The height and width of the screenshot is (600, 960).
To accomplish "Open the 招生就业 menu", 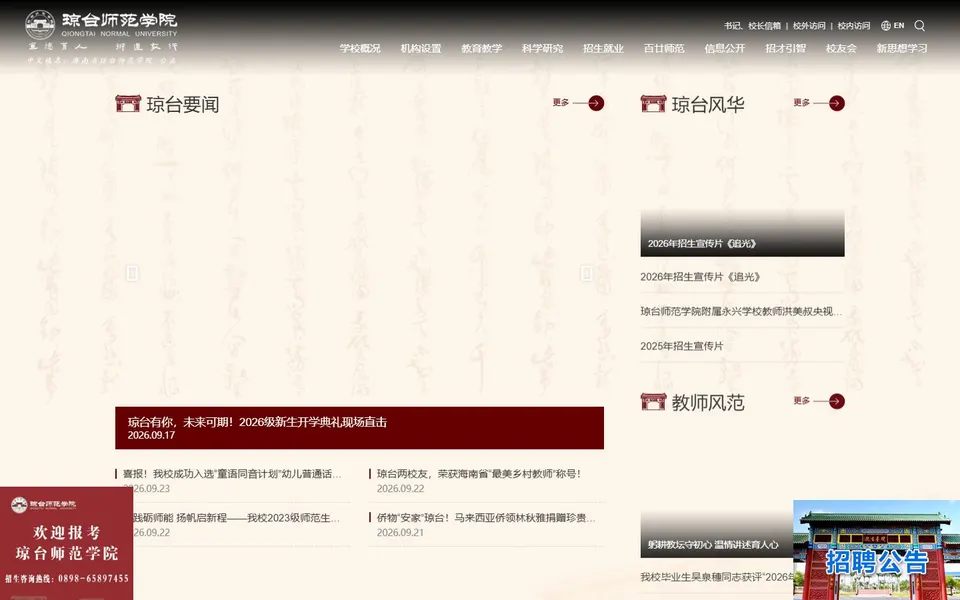I will click(x=603, y=48).
